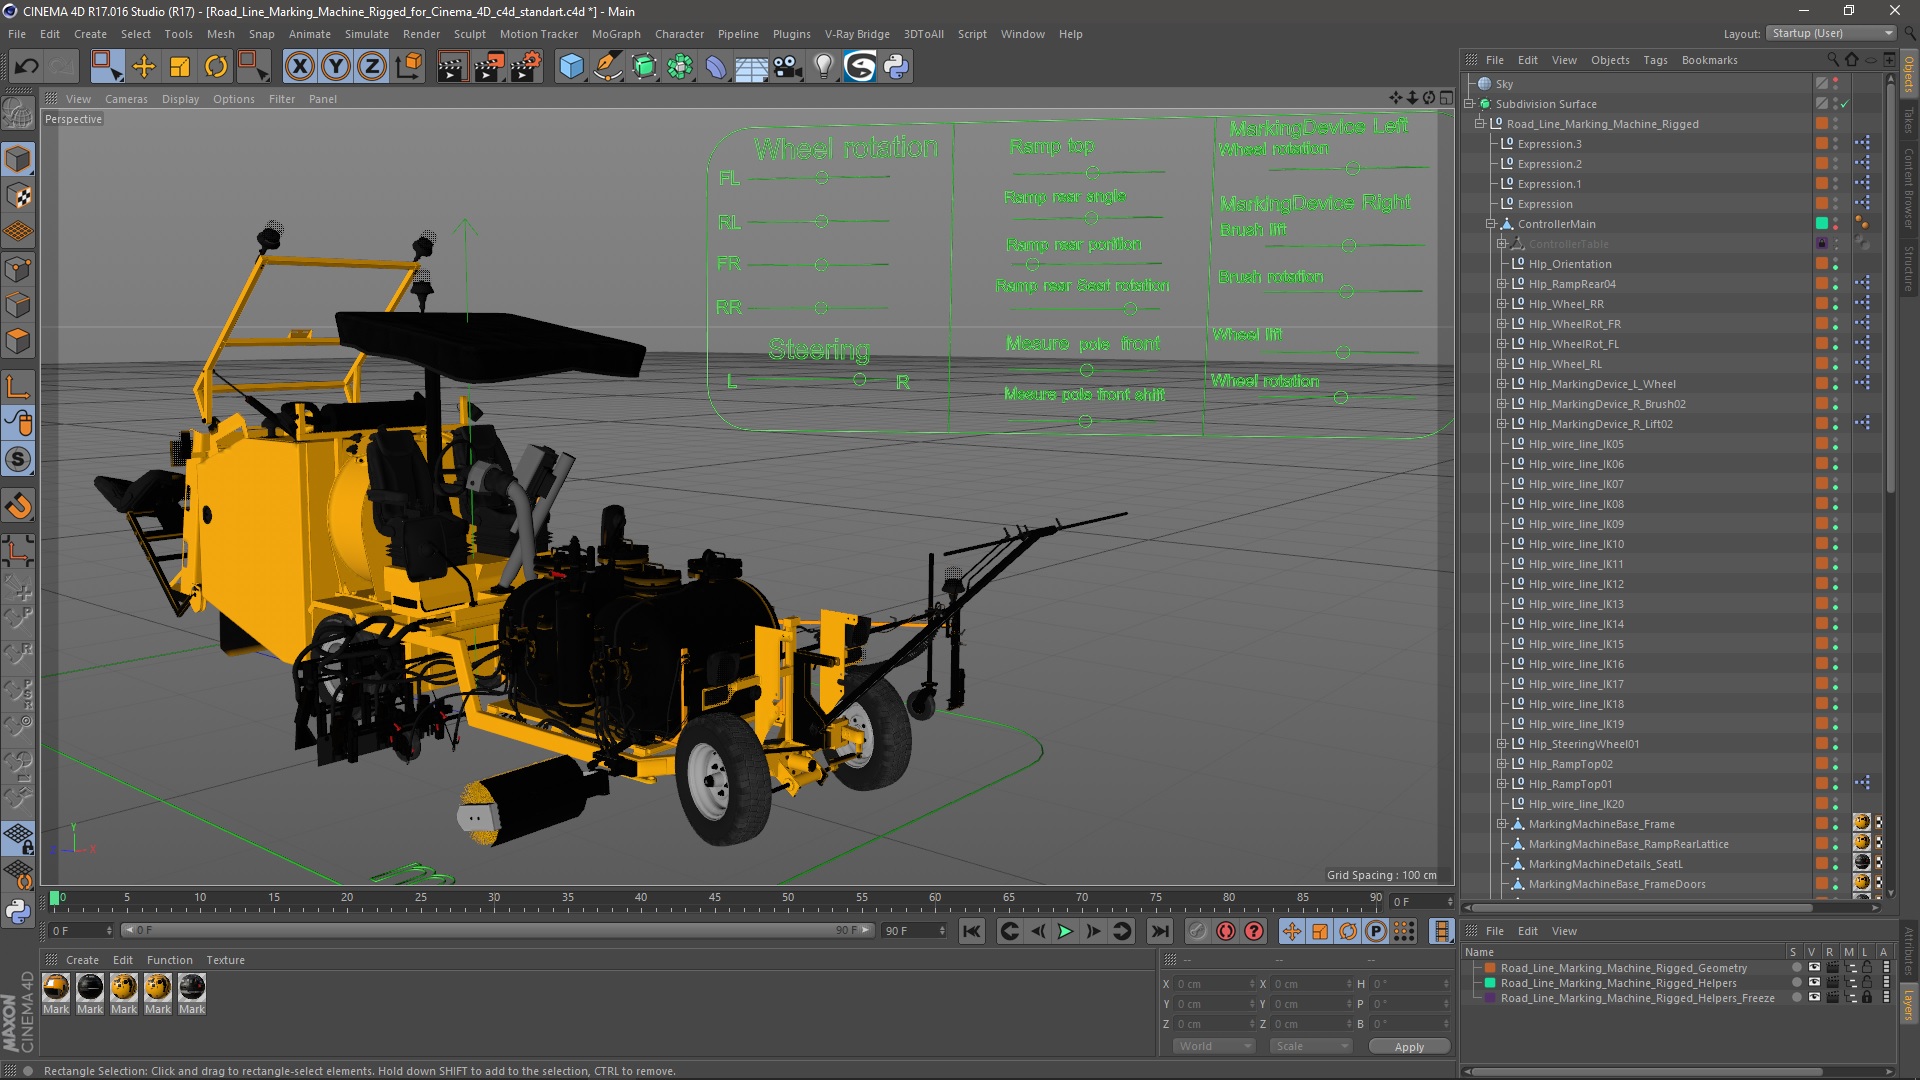Add a Cube primitive object
Screen dimensions: 1920x1080
pyautogui.click(x=571, y=67)
